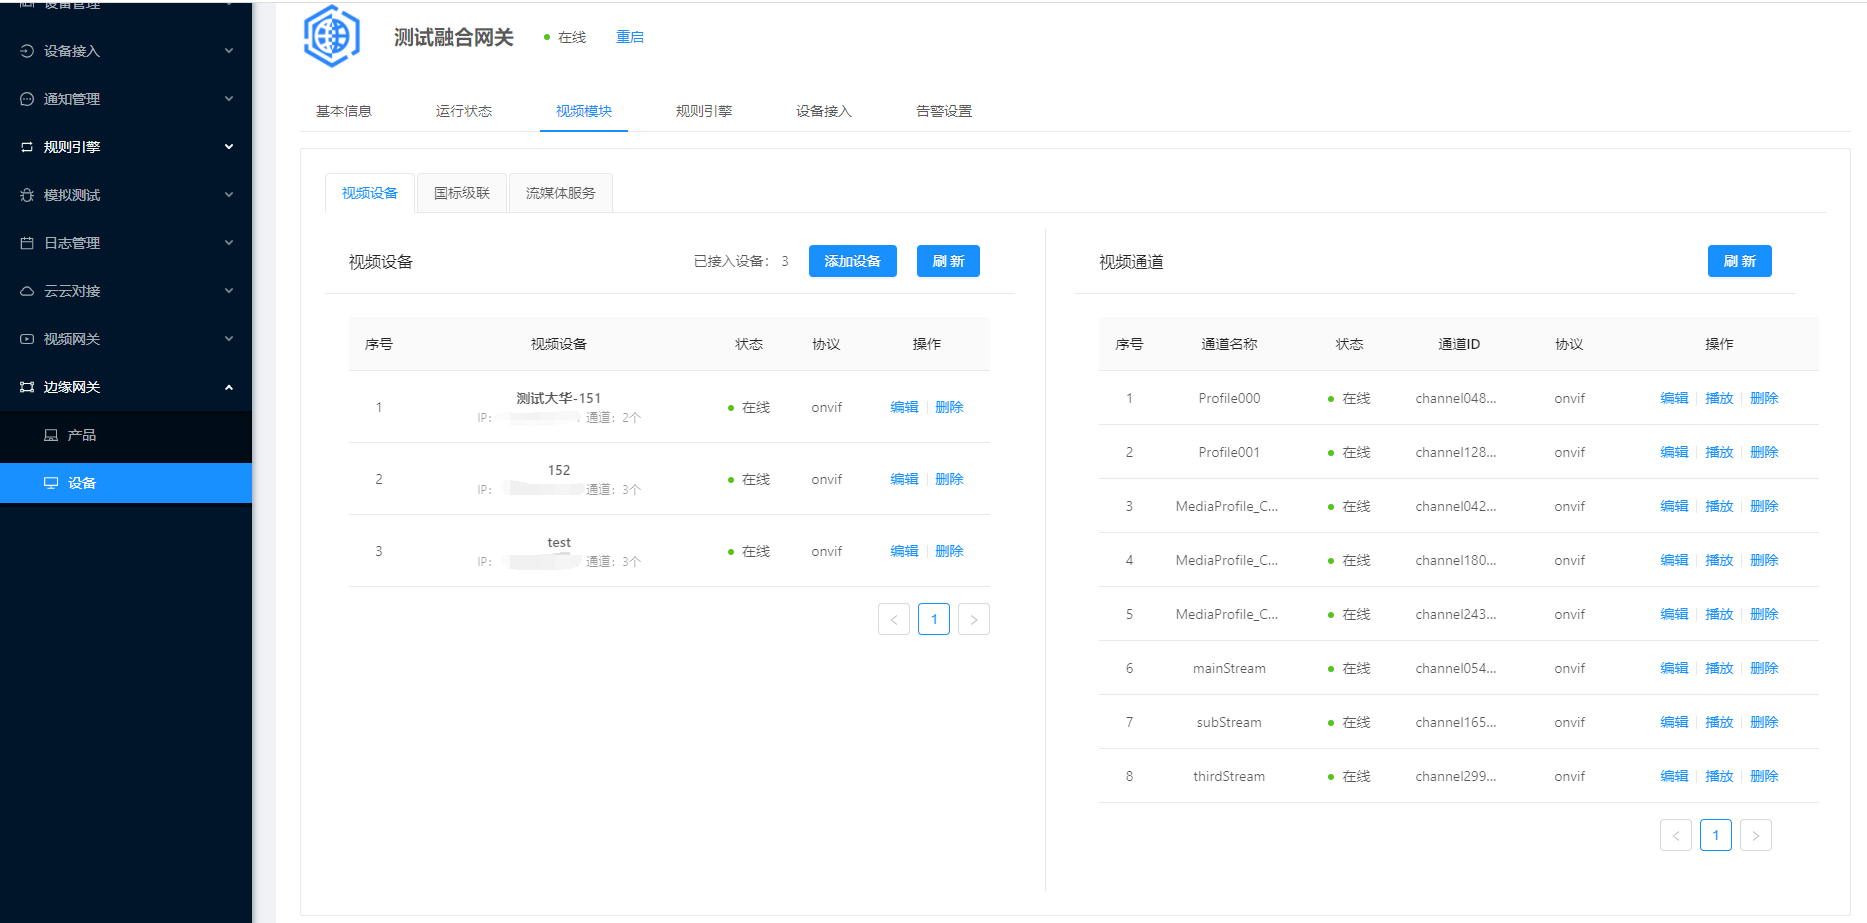Expand the 规则引擎 sidebar menu chevron
Image resolution: width=1867 pixels, height=923 pixels.
(x=229, y=147)
